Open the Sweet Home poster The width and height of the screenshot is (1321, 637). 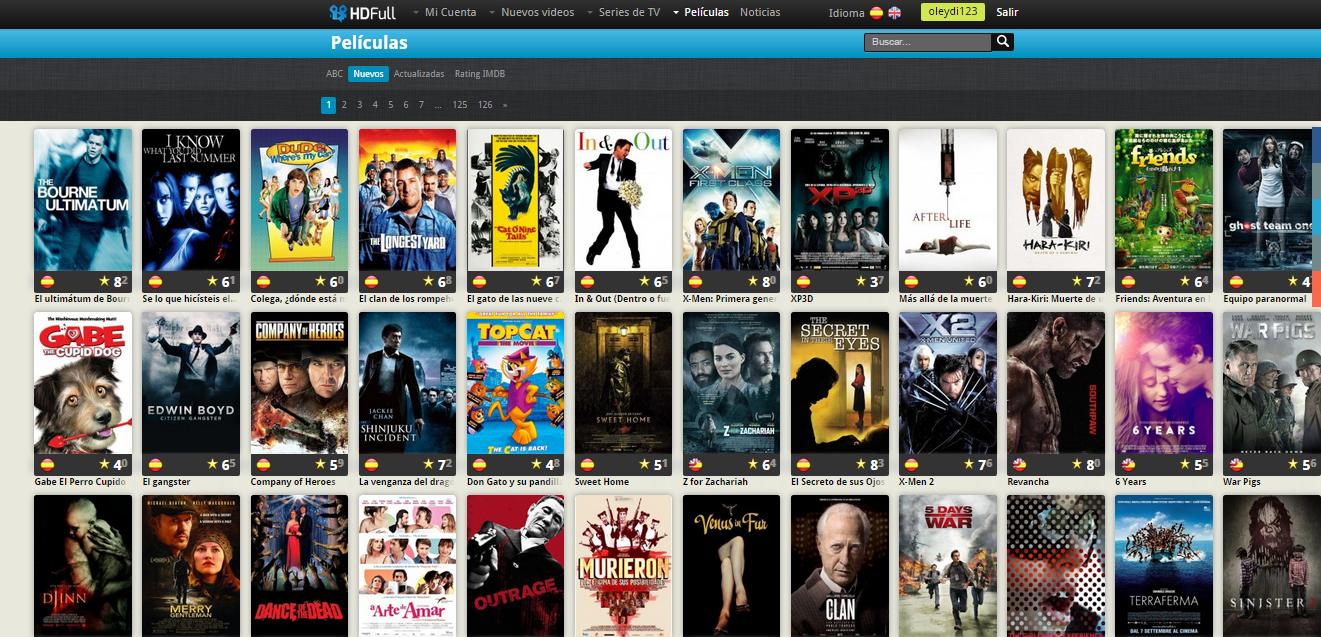click(623, 383)
